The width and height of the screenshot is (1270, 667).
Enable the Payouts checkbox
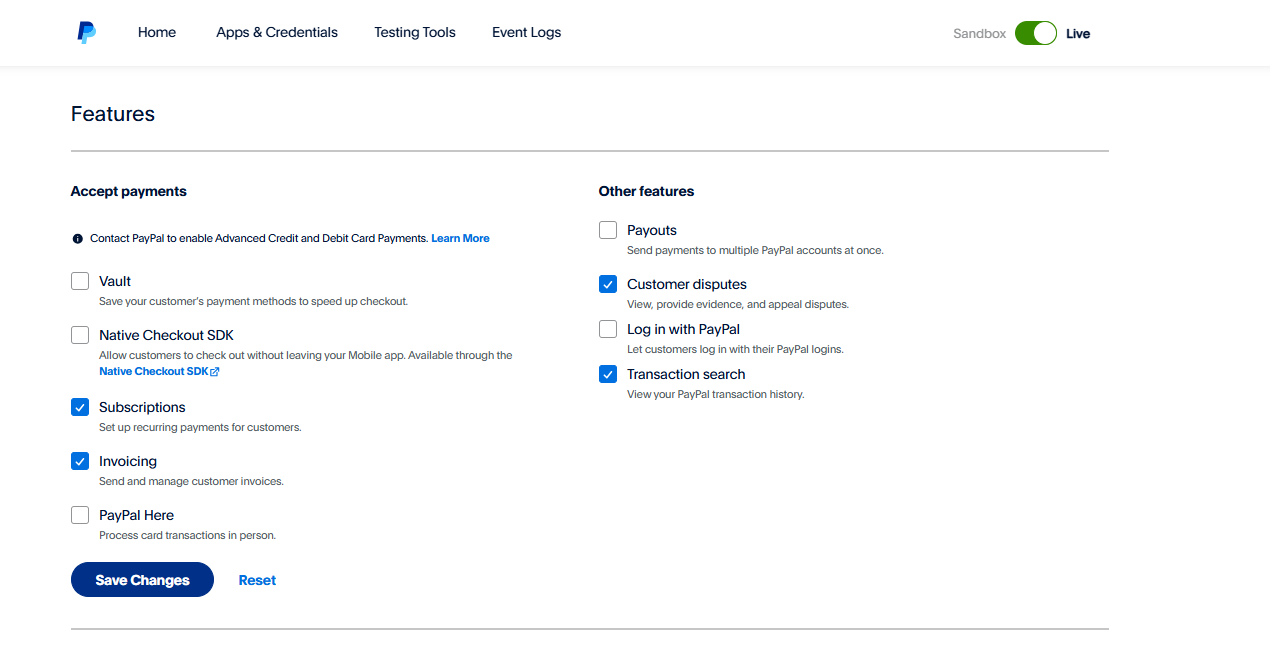pyautogui.click(x=608, y=230)
